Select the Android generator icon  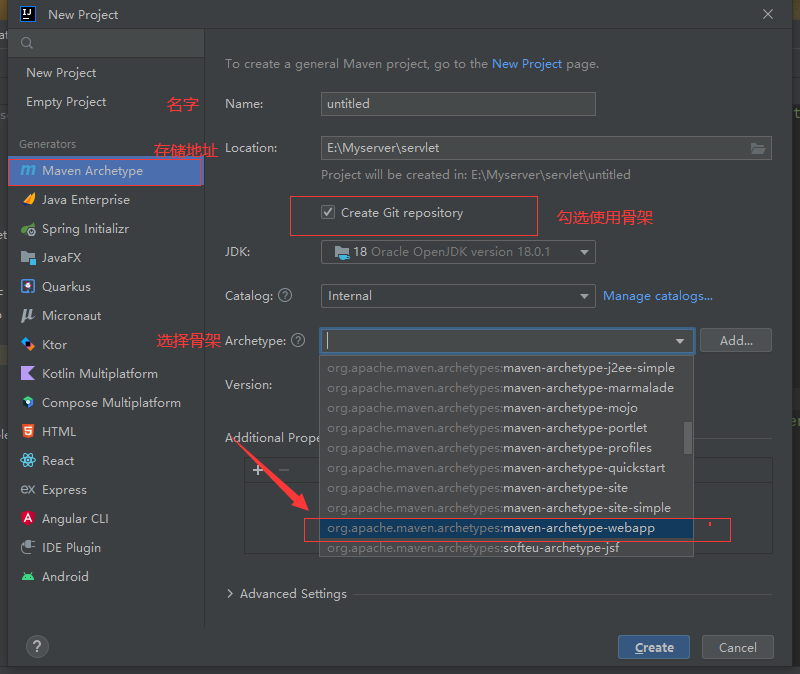tap(28, 577)
